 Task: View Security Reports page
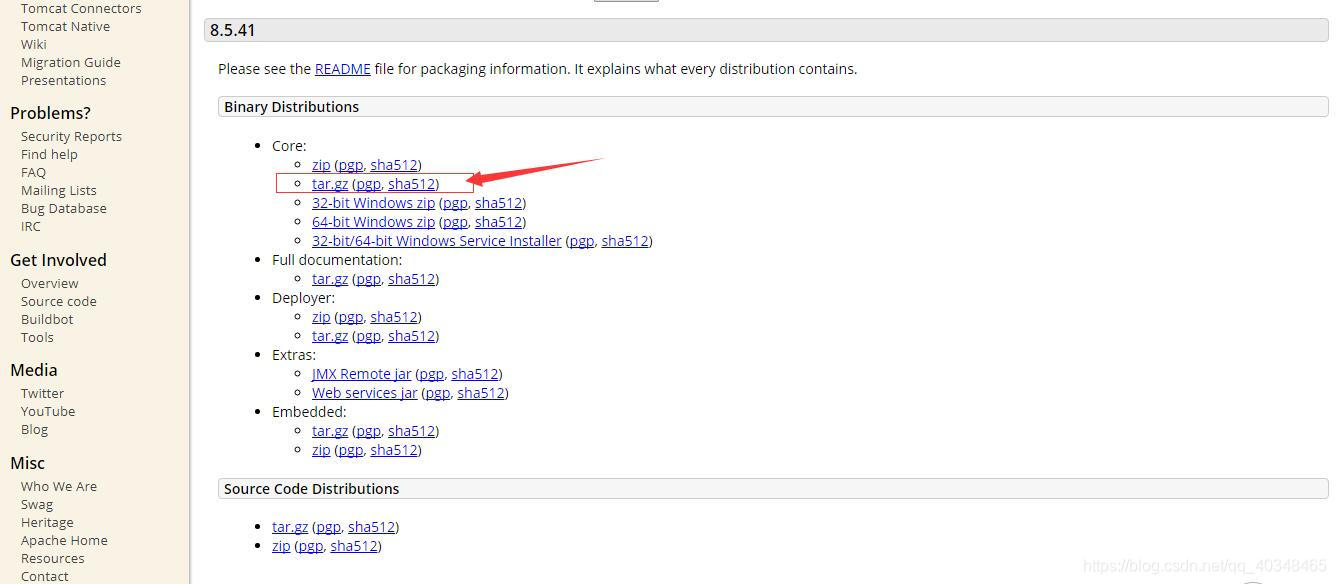click(x=71, y=136)
